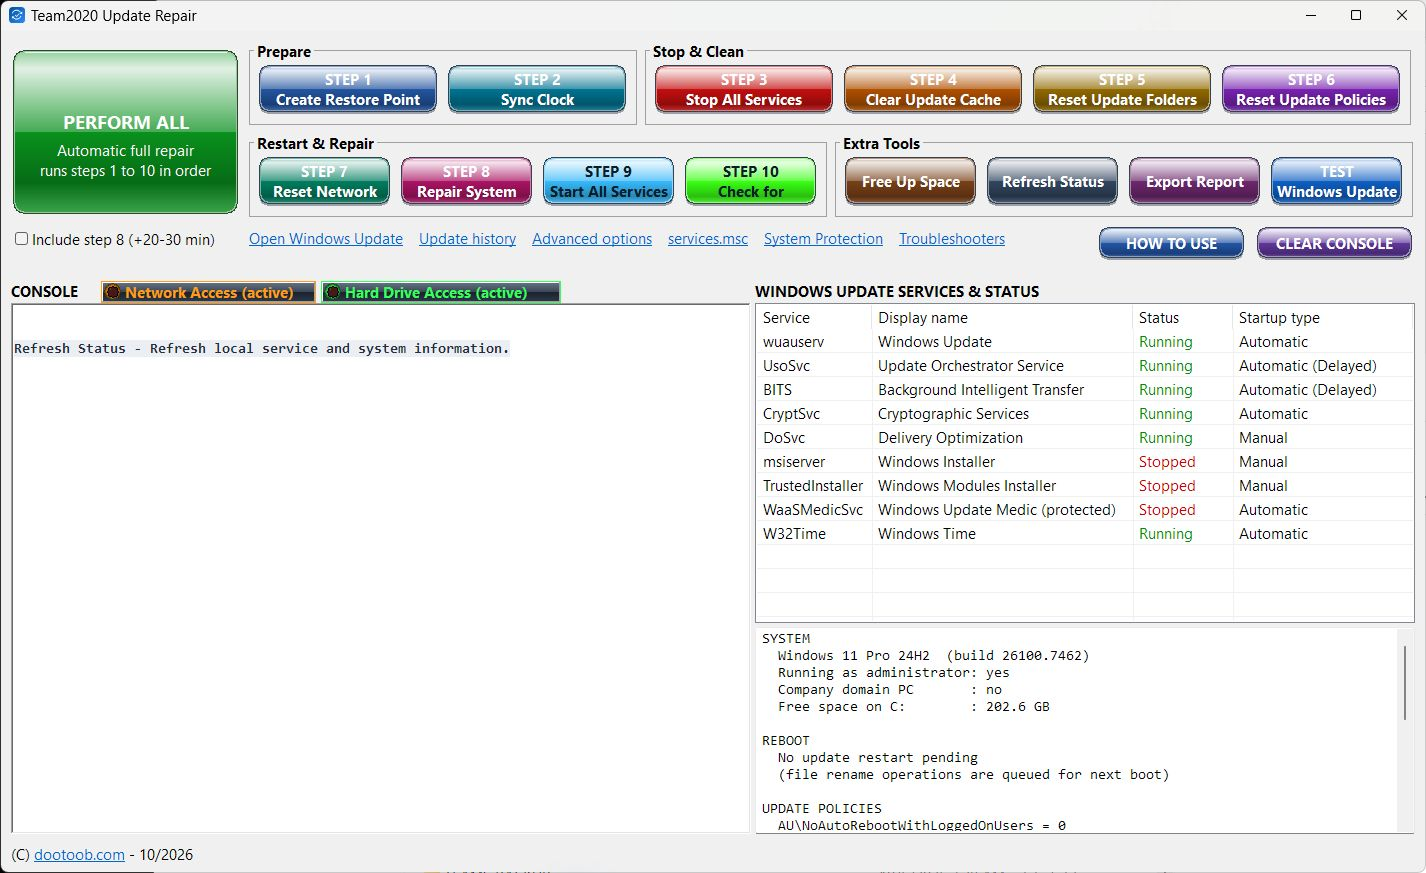Run Step 1 Create Restore Point
Viewport: 1426px width, 873px height.
tap(348, 90)
